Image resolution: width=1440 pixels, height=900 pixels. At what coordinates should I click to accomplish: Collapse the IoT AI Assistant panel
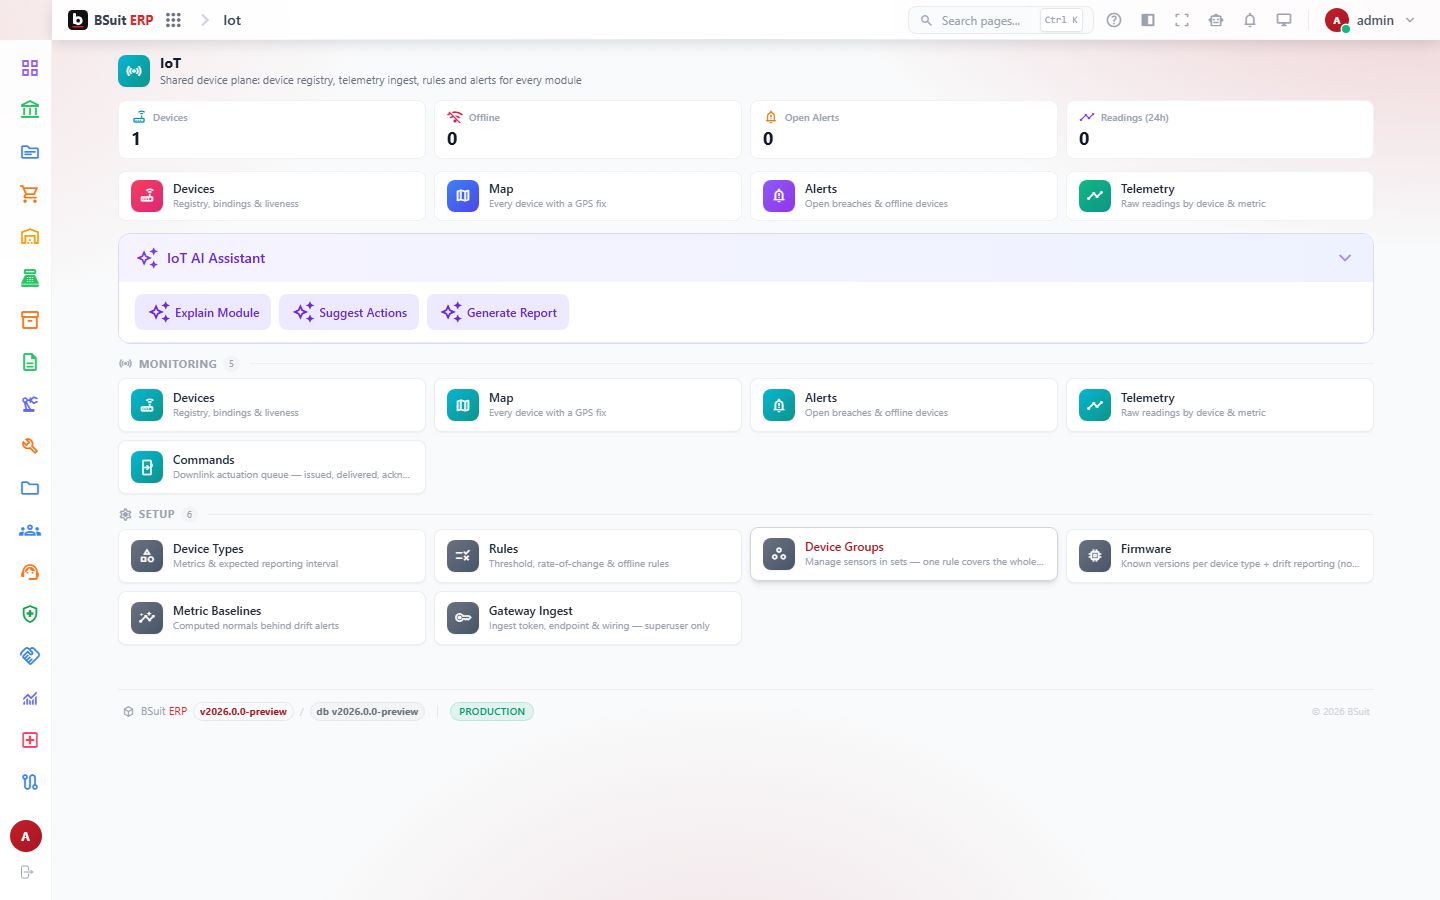[1345, 258]
